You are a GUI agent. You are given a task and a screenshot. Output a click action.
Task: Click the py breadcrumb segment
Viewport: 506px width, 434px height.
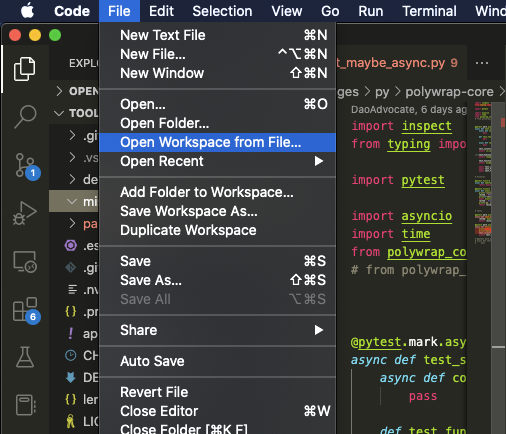pos(382,92)
